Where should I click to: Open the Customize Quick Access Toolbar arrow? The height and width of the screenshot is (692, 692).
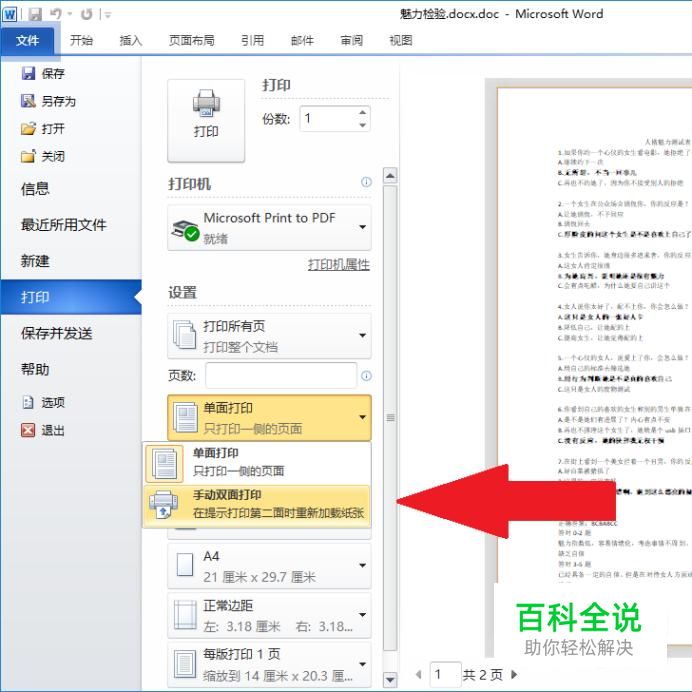pos(107,15)
